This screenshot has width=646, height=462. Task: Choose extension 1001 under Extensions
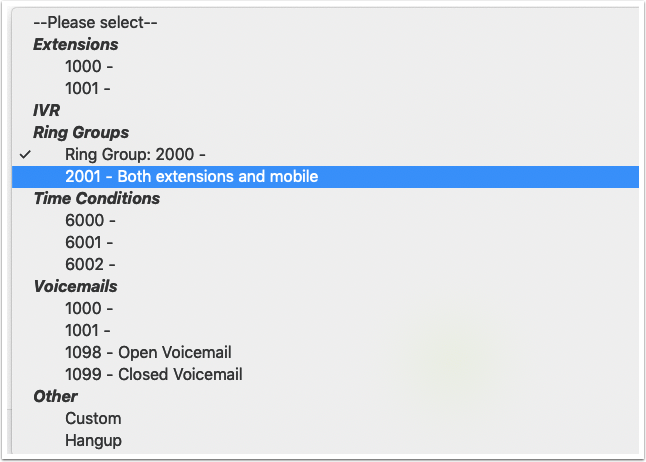pos(88,88)
